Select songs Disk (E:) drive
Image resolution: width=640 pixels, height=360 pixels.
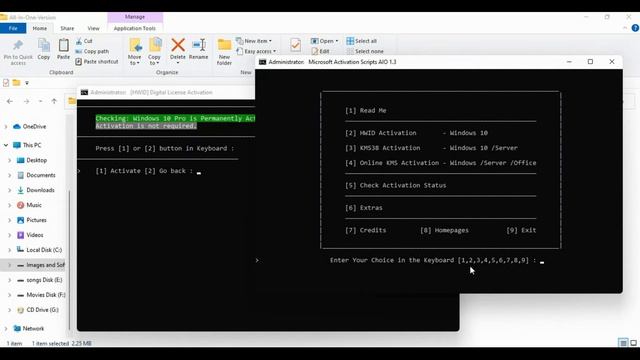pyautogui.click(x=44, y=280)
